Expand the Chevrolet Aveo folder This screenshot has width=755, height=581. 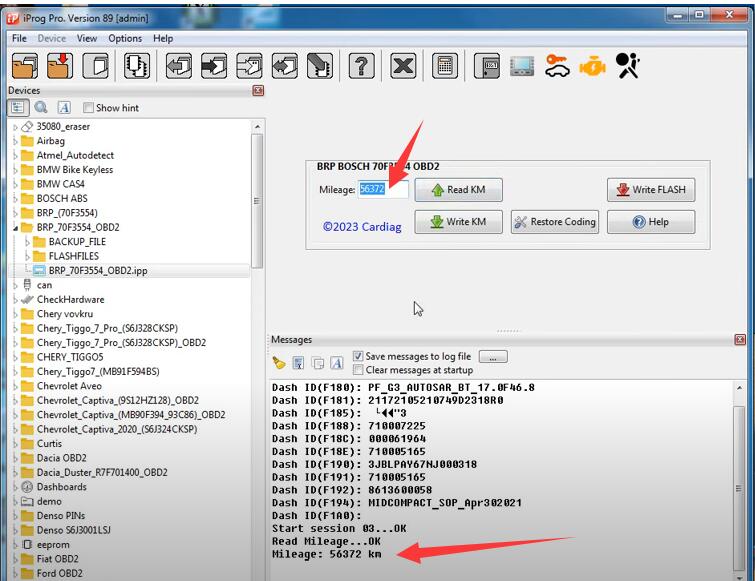15,387
